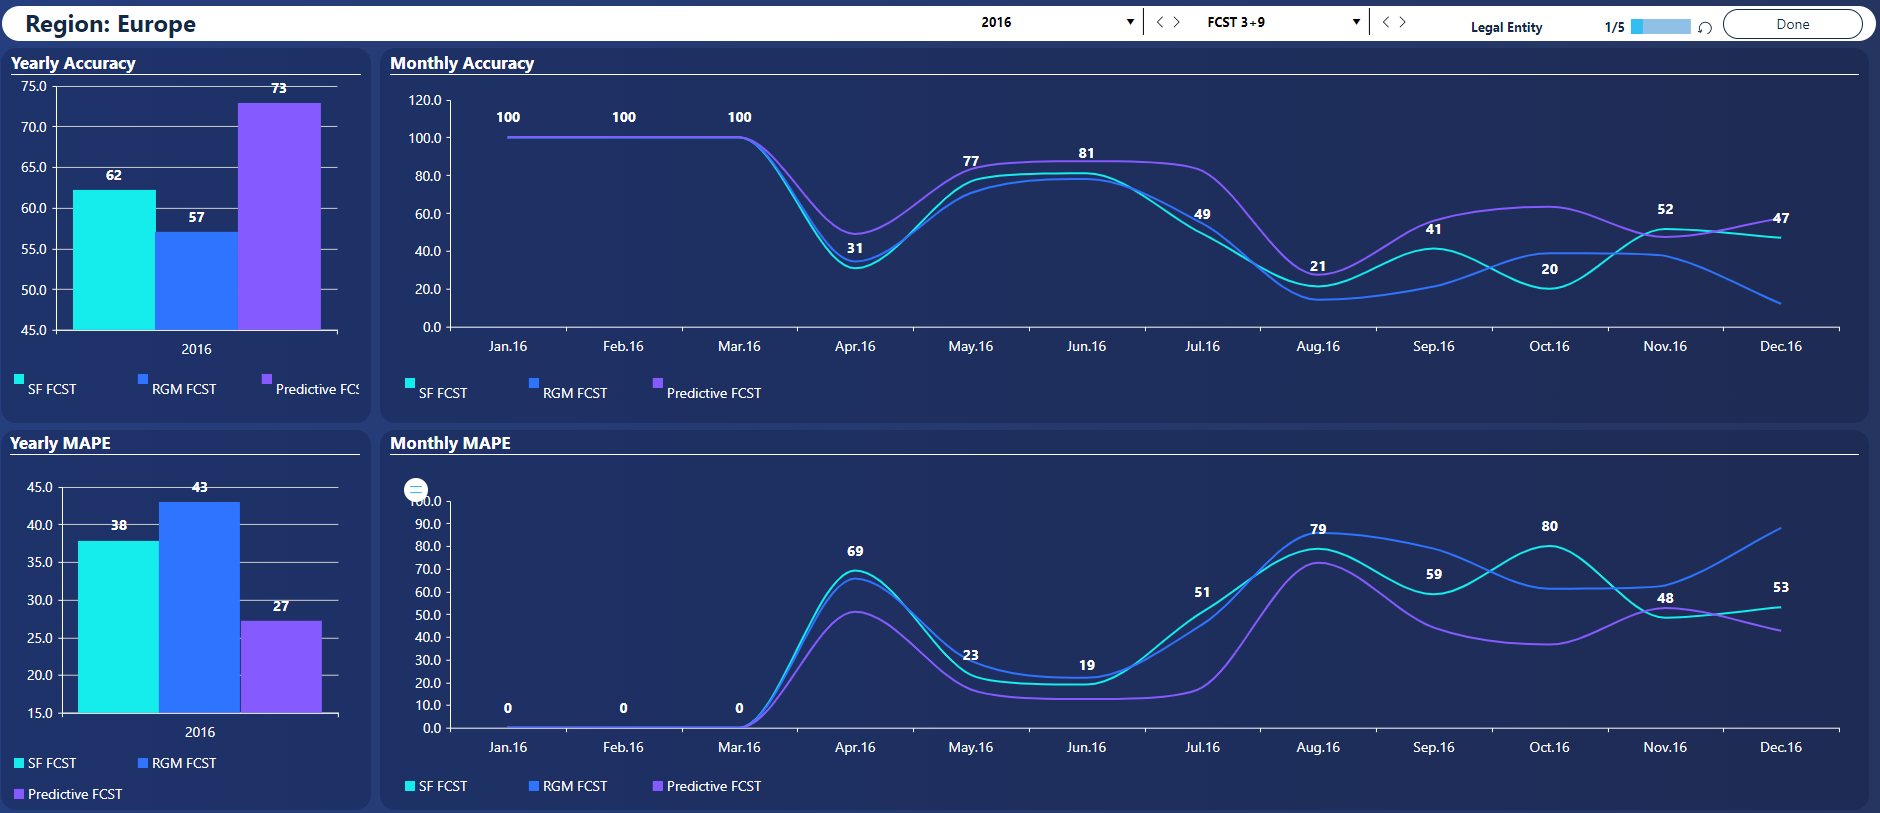This screenshot has height=813, width=1880.
Task: Click the Monthly MAPE chart title
Action: (450, 443)
